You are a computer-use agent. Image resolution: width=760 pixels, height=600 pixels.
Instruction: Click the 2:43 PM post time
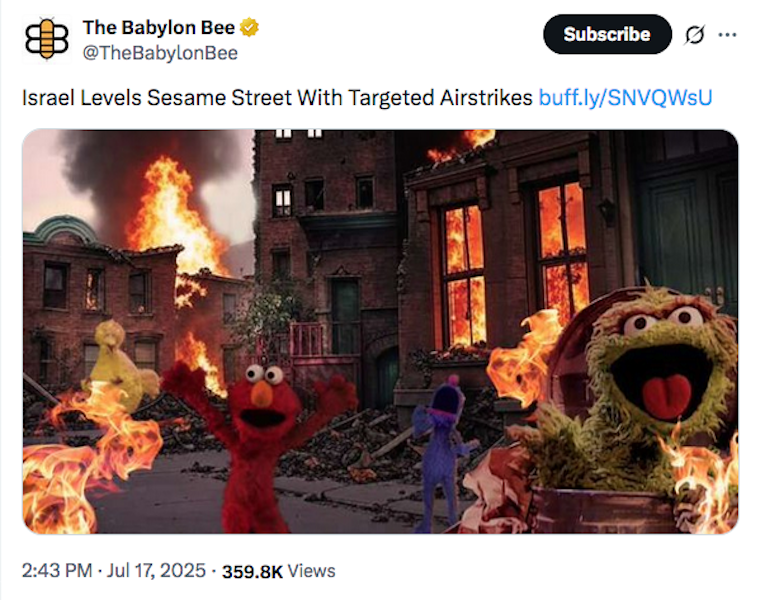point(57,570)
